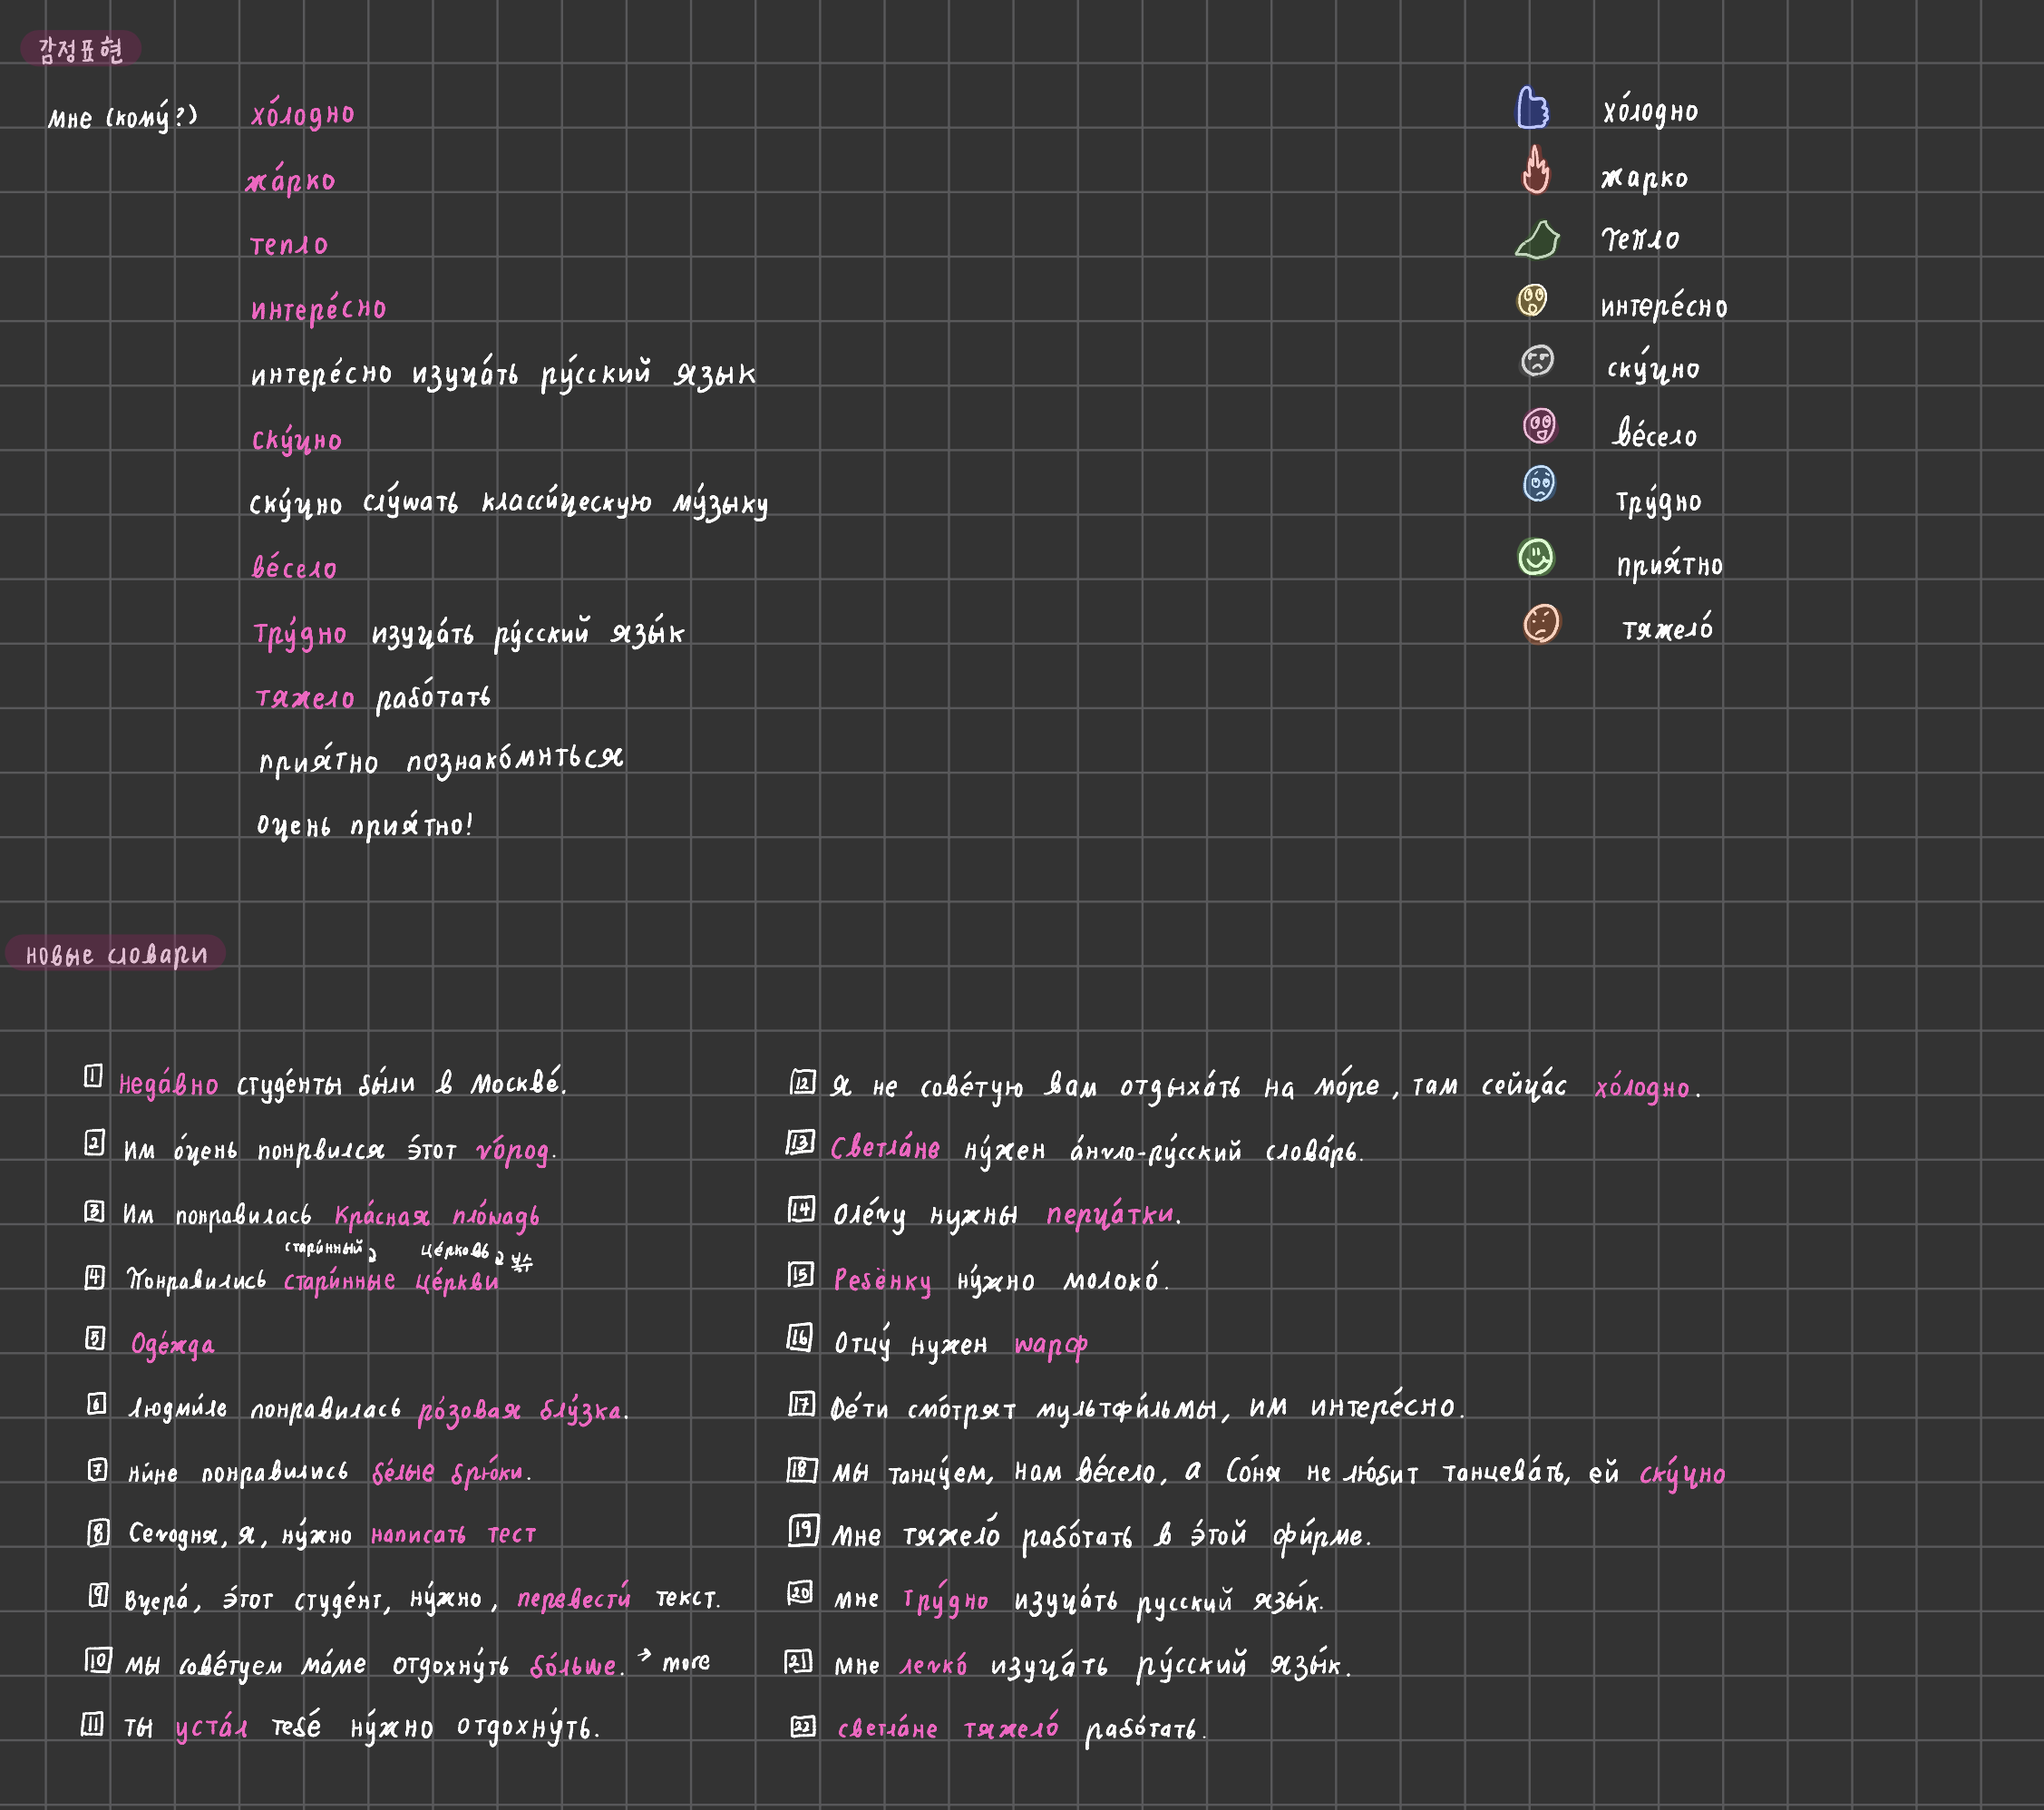Click the boxed number 12 before Я не советую
The height and width of the screenshot is (1810, 2044).
803,1082
